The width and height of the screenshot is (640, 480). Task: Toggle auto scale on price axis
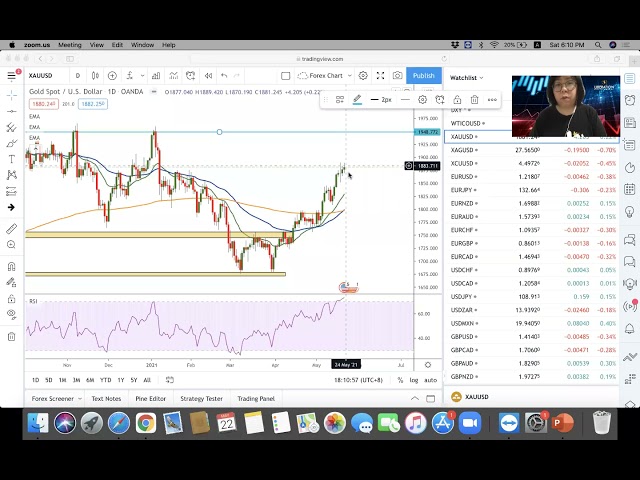pyautogui.click(x=430, y=380)
